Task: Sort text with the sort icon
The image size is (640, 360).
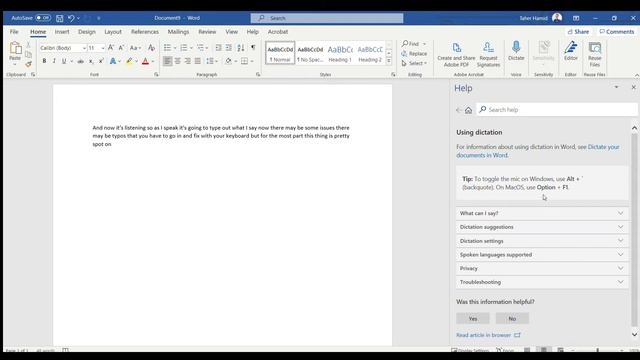Action: click(x=241, y=48)
